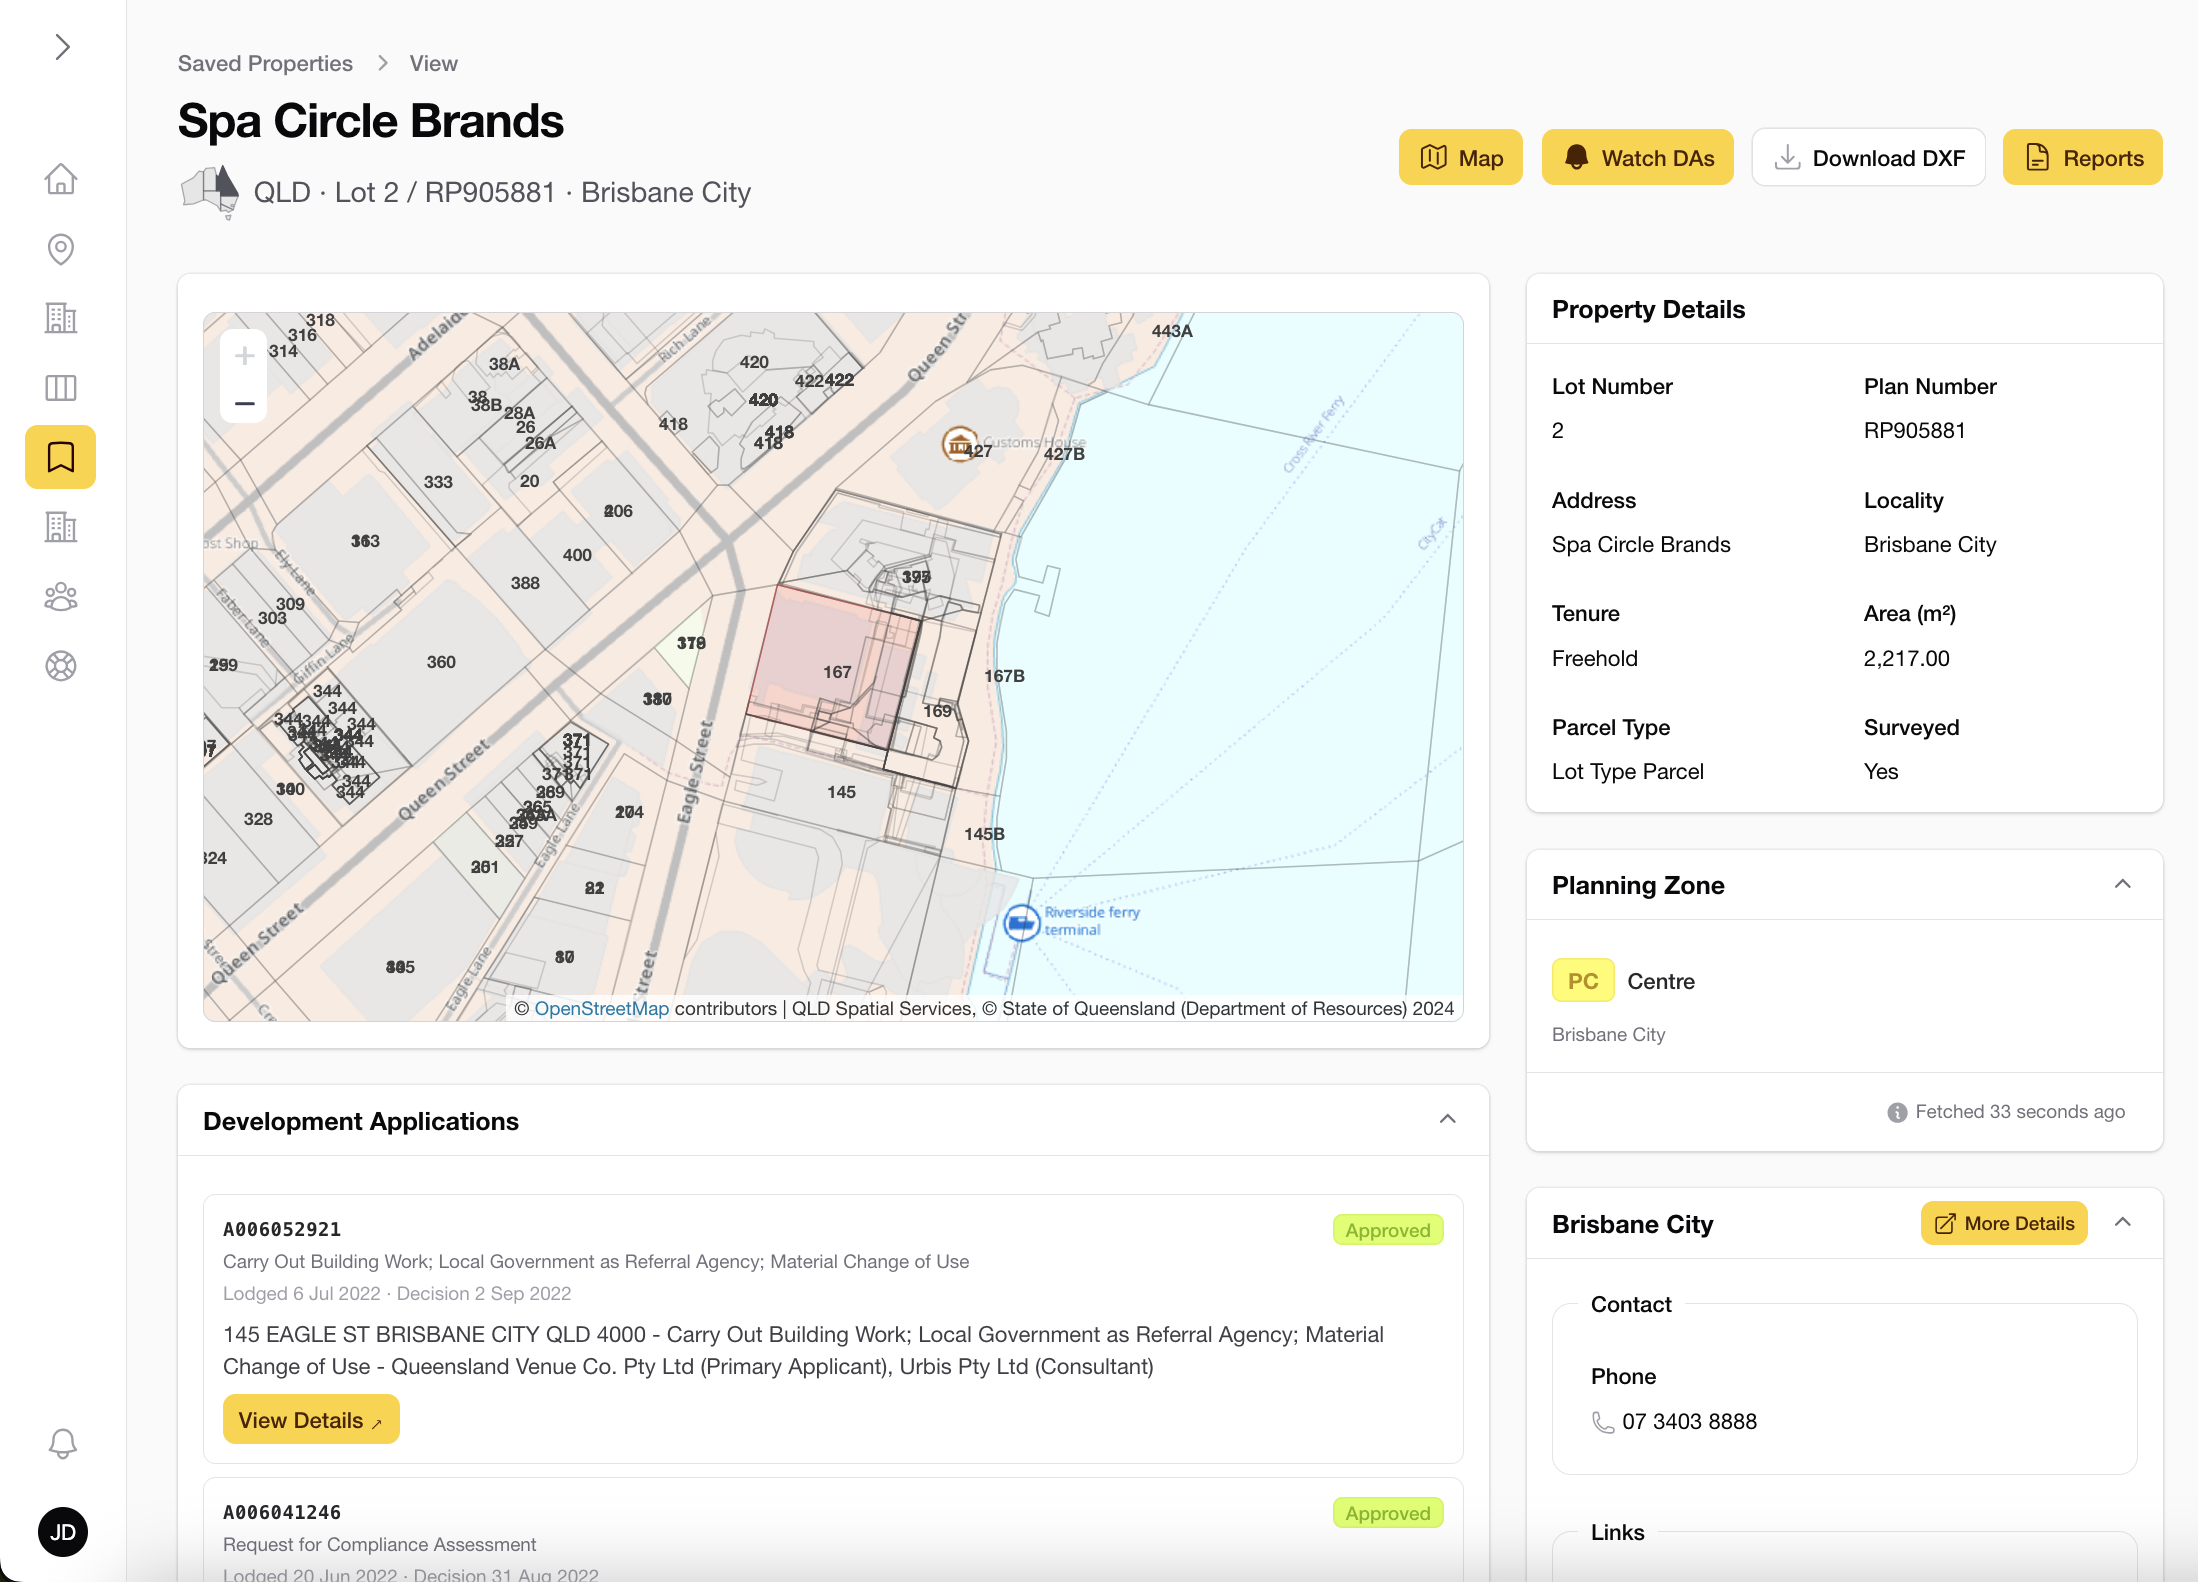This screenshot has width=2198, height=1582.
Task: Zoom in on the map
Action: tap(244, 356)
